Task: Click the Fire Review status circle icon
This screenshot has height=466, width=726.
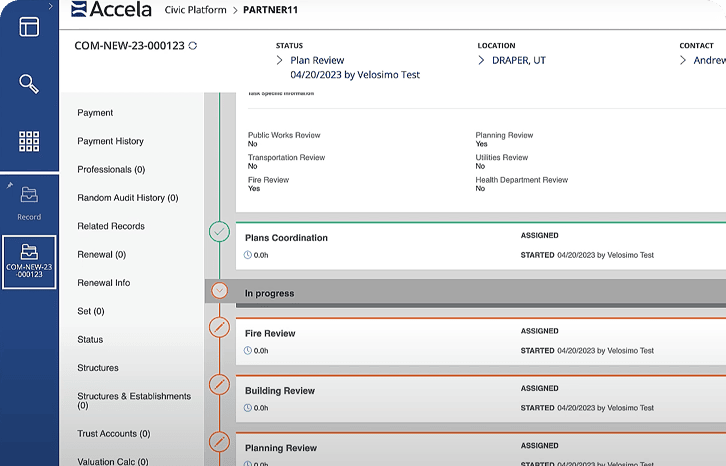Action: click(x=219, y=328)
